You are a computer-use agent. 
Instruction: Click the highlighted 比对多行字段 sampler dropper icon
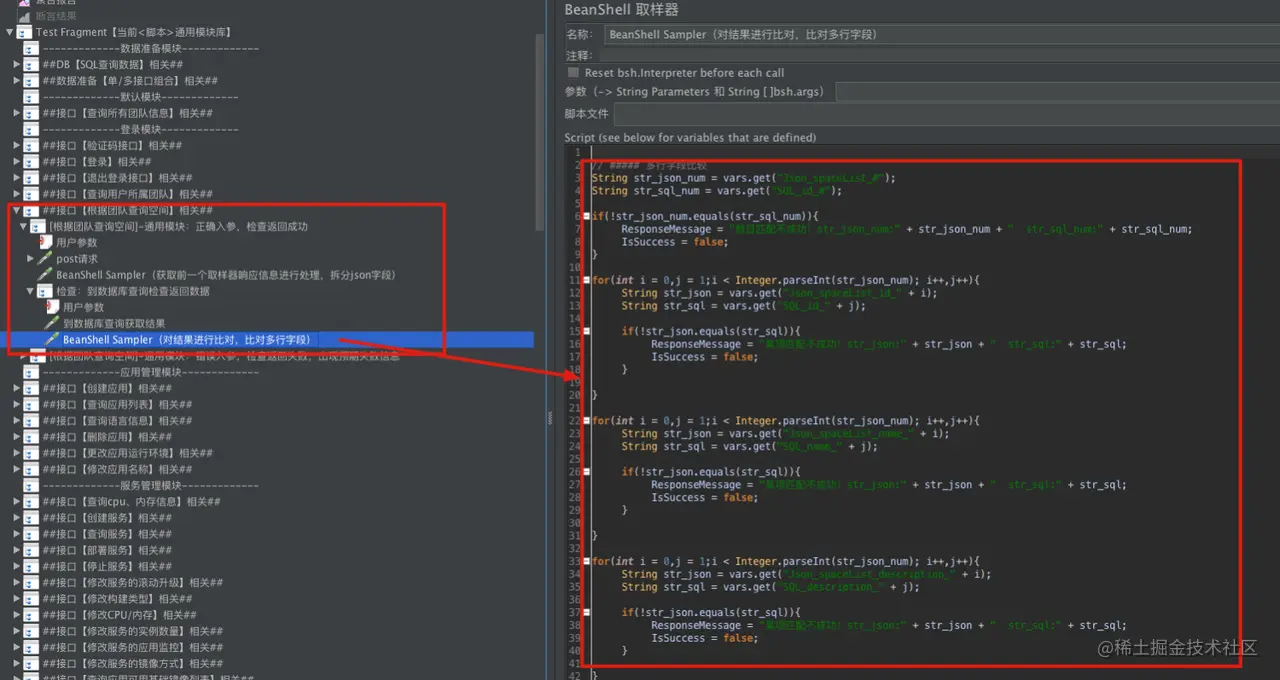[52, 340]
